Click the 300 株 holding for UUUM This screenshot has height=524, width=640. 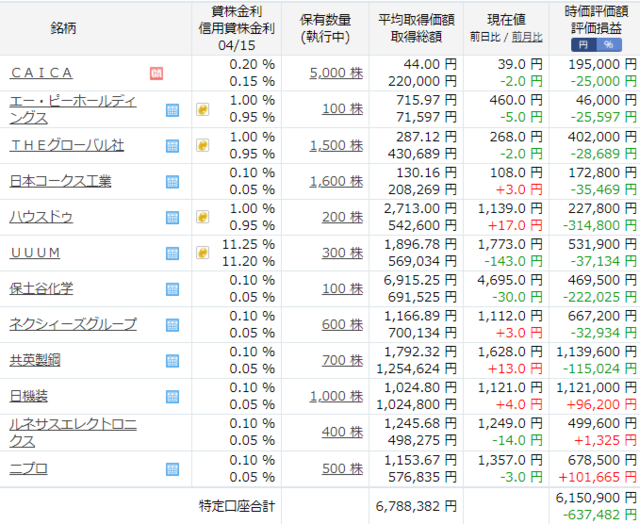342,253
